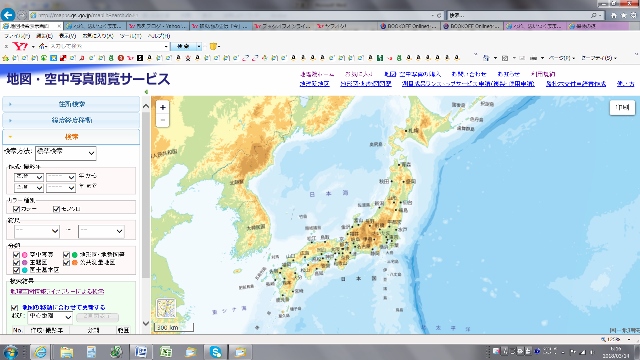Click the magnifier icon in browser search box
Viewport: 640px width, 360px height.
coord(593,16)
